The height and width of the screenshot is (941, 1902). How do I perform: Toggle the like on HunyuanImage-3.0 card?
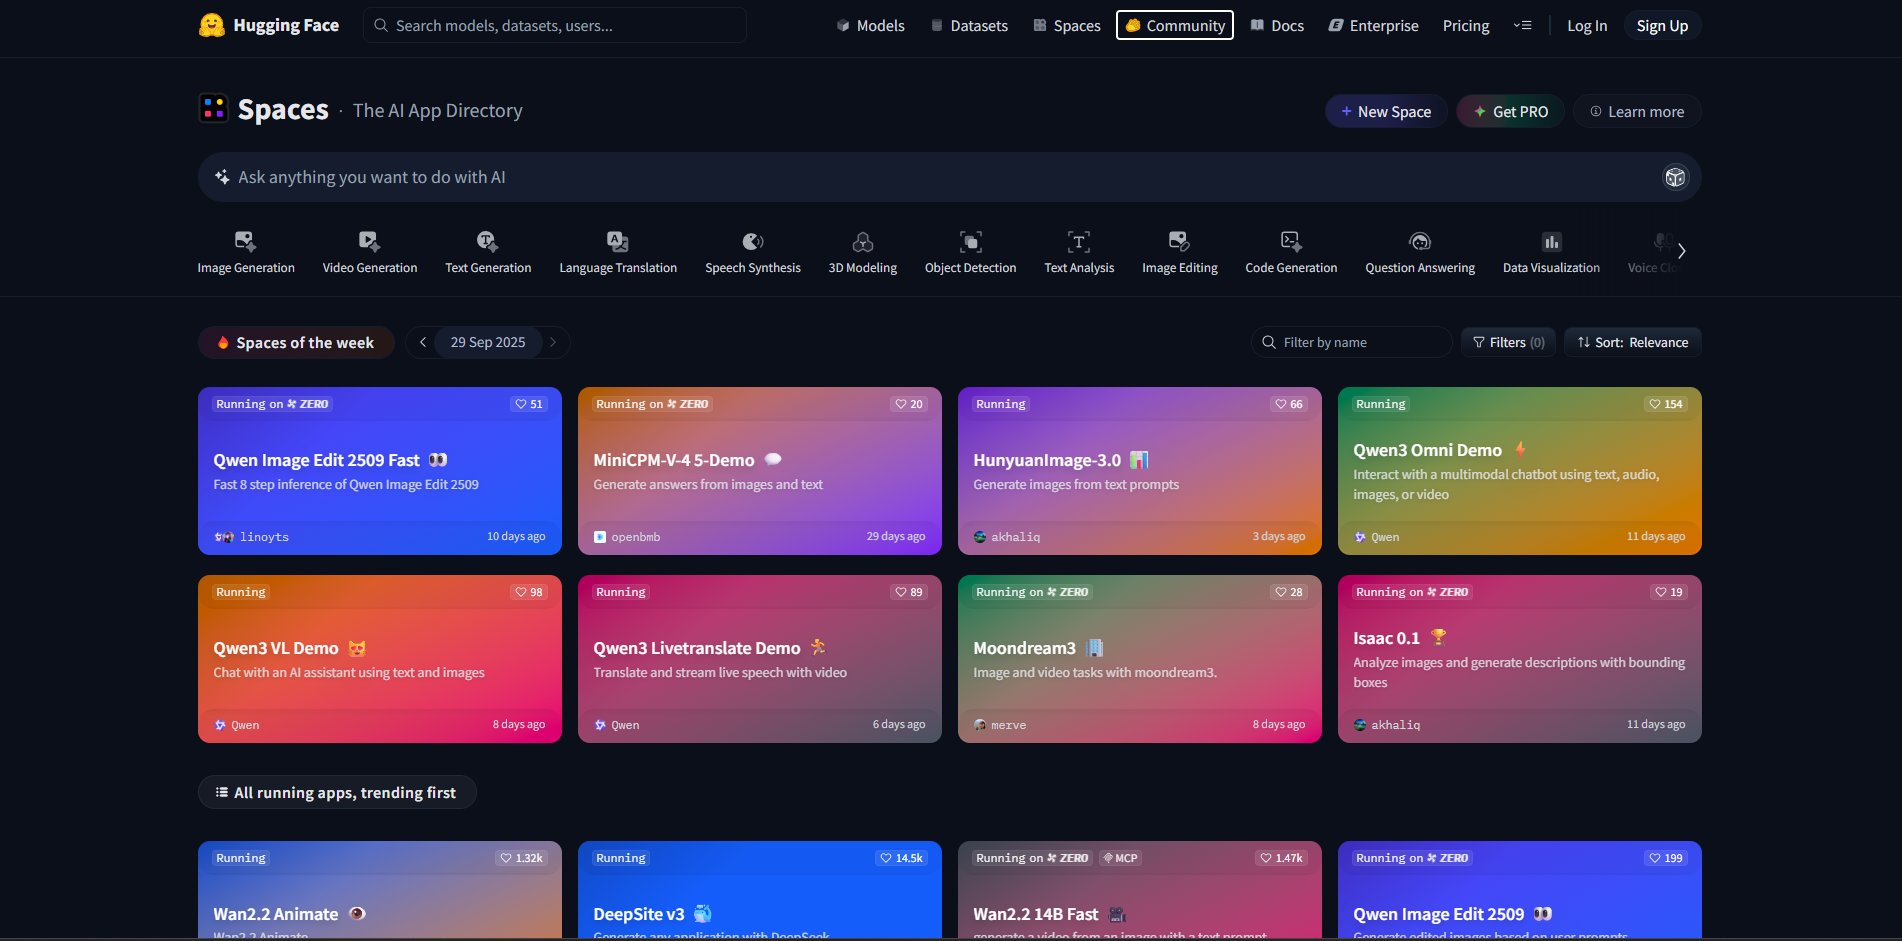pos(1288,404)
